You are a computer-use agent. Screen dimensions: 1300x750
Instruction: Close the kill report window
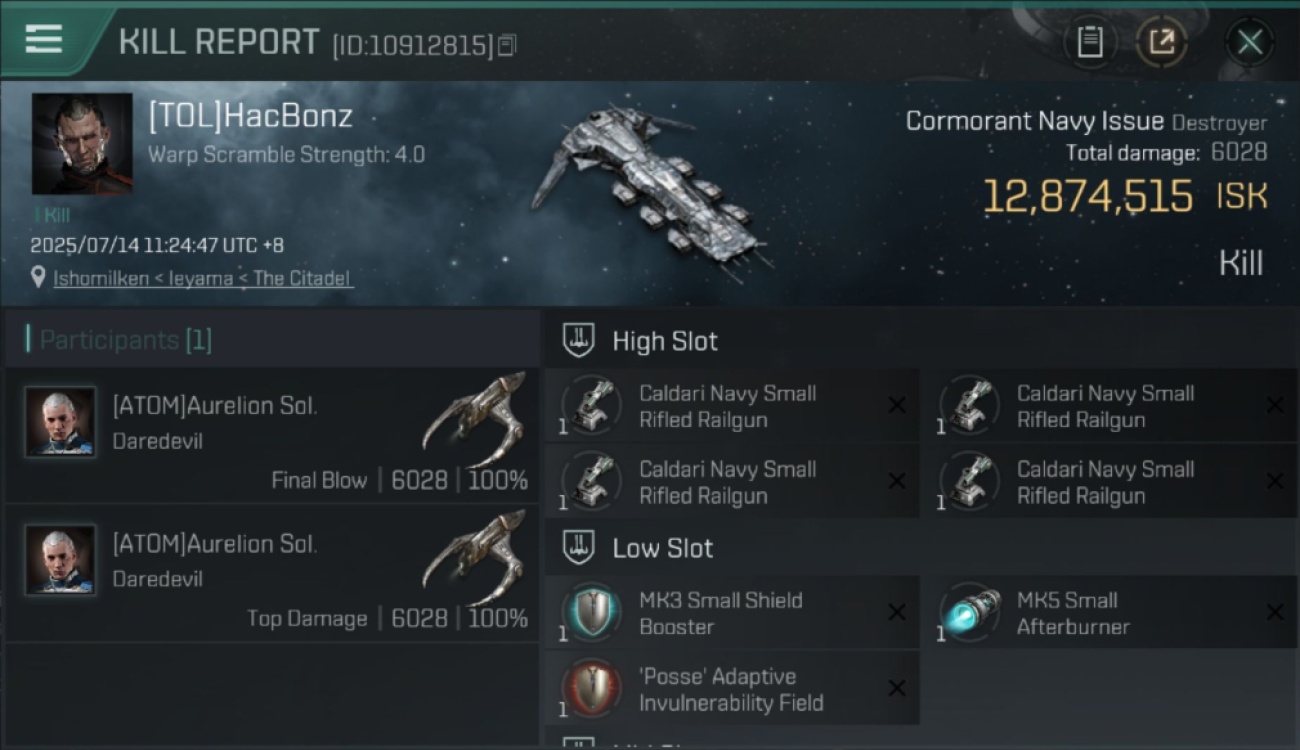[1249, 42]
